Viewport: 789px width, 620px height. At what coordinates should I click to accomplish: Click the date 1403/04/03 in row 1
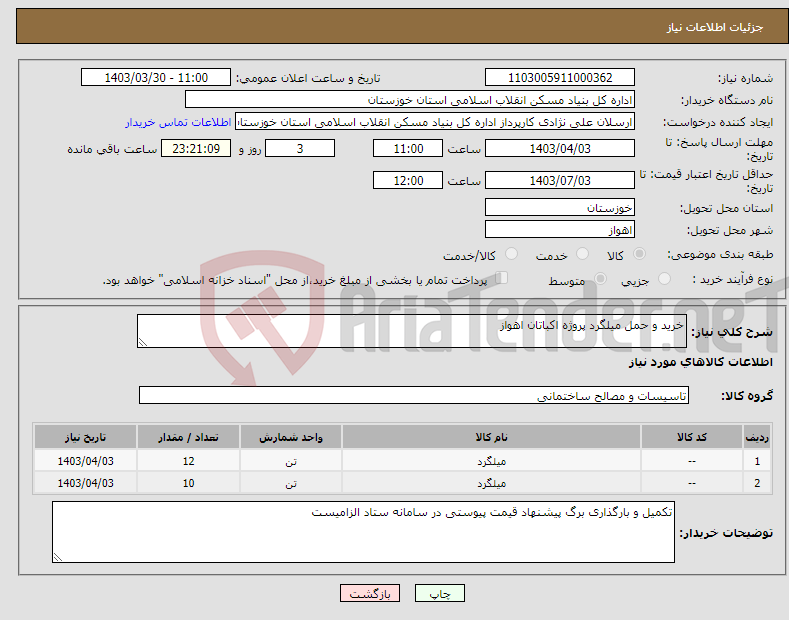(86, 461)
